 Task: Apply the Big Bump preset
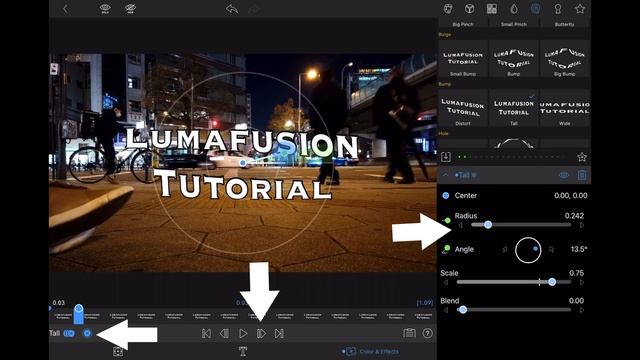tap(564, 58)
